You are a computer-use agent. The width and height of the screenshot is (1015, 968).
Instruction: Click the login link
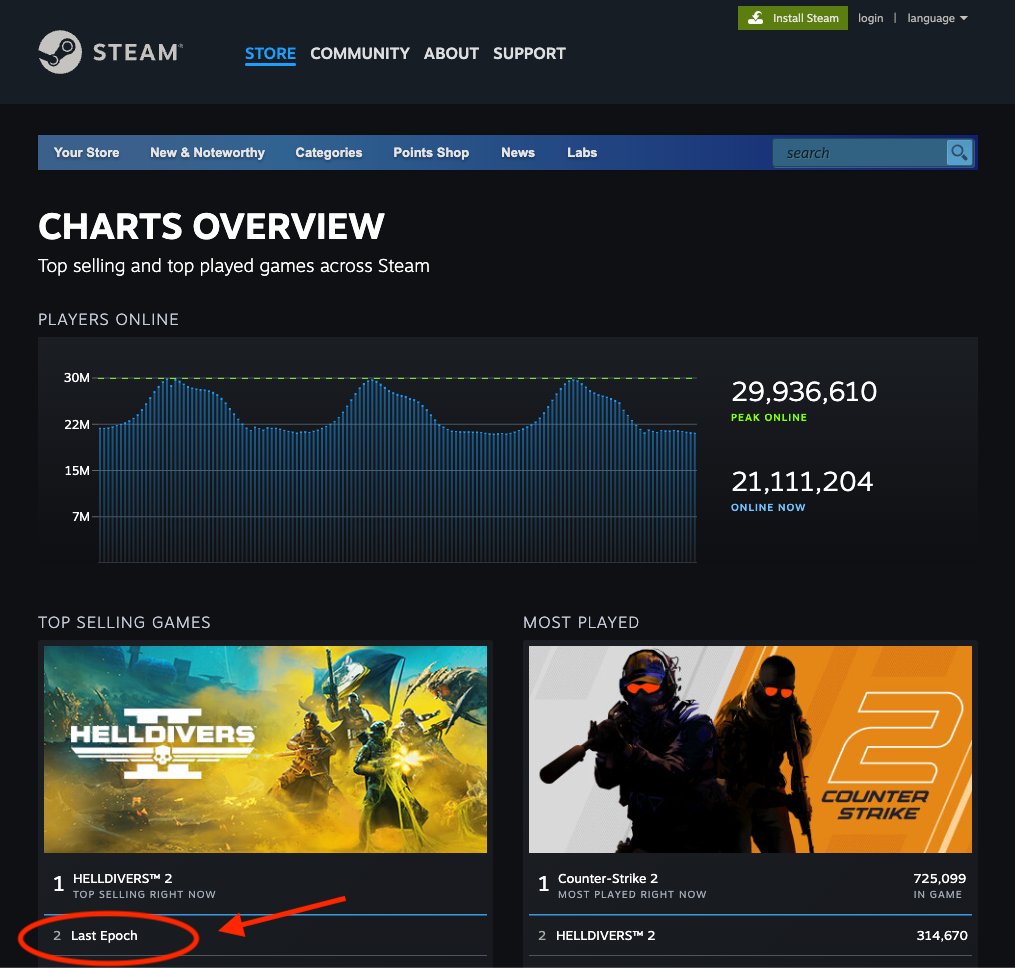click(870, 18)
